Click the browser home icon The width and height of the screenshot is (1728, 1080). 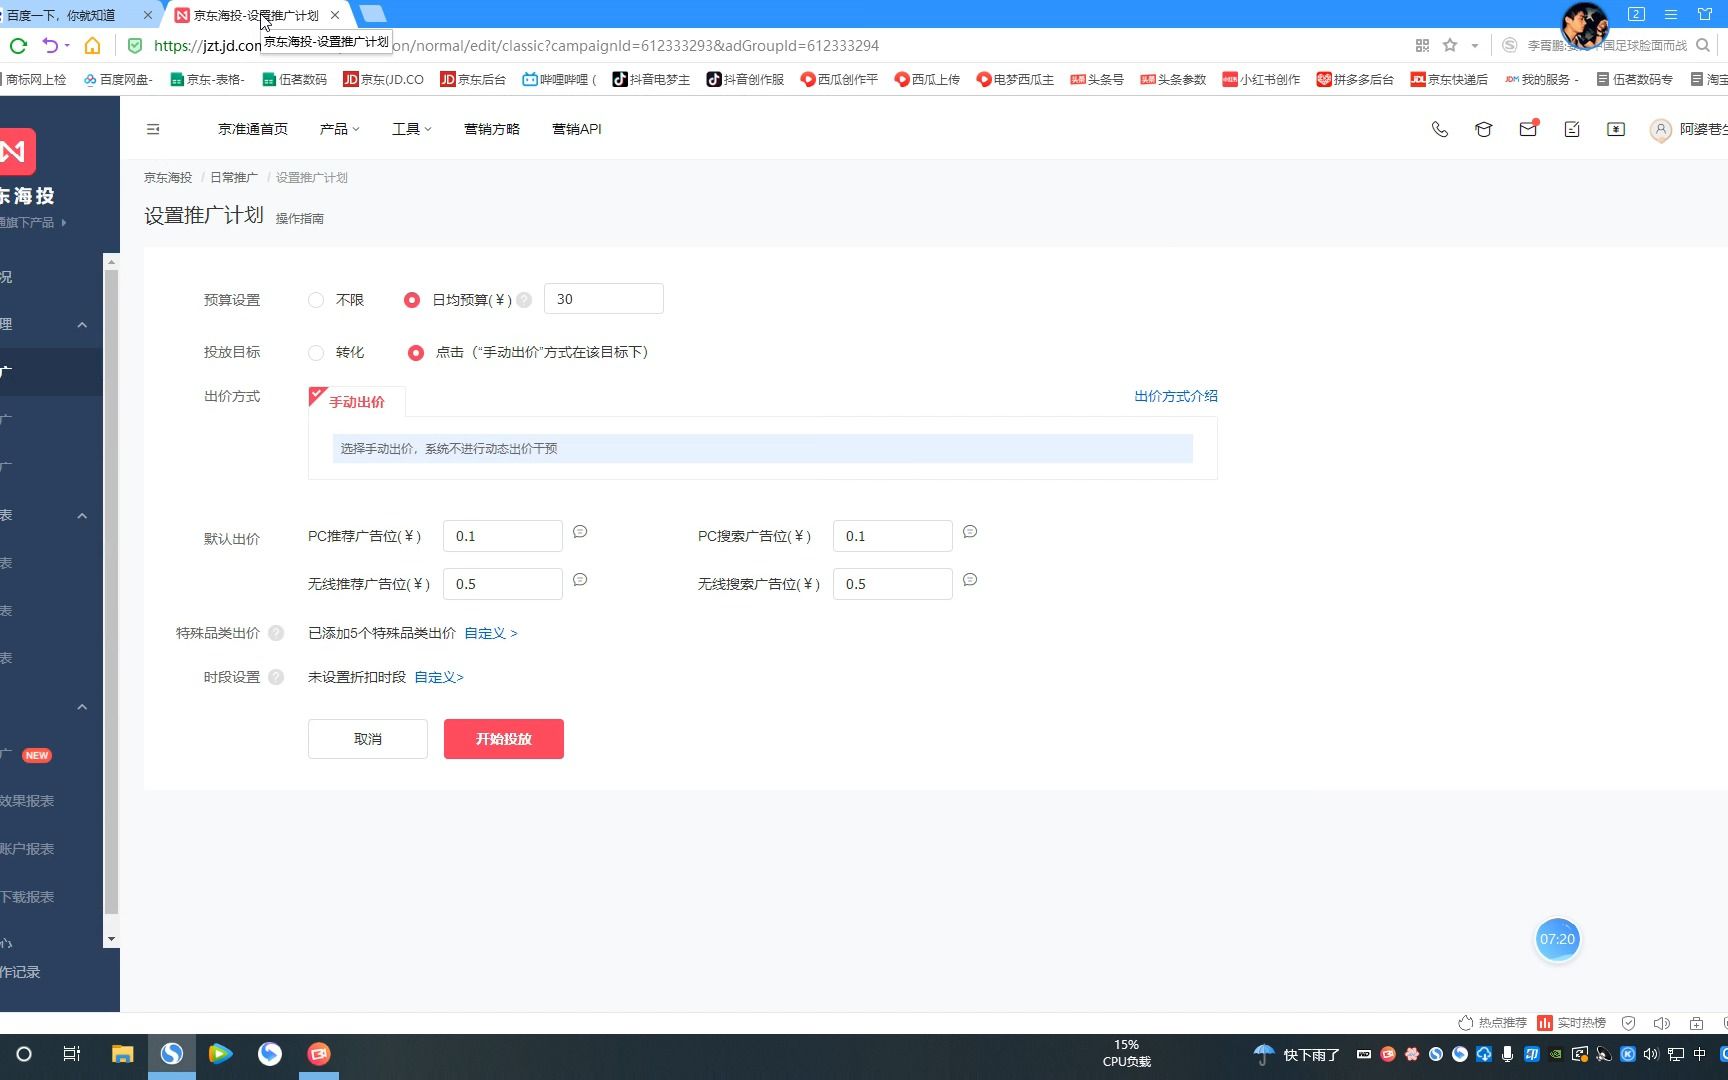[92, 45]
